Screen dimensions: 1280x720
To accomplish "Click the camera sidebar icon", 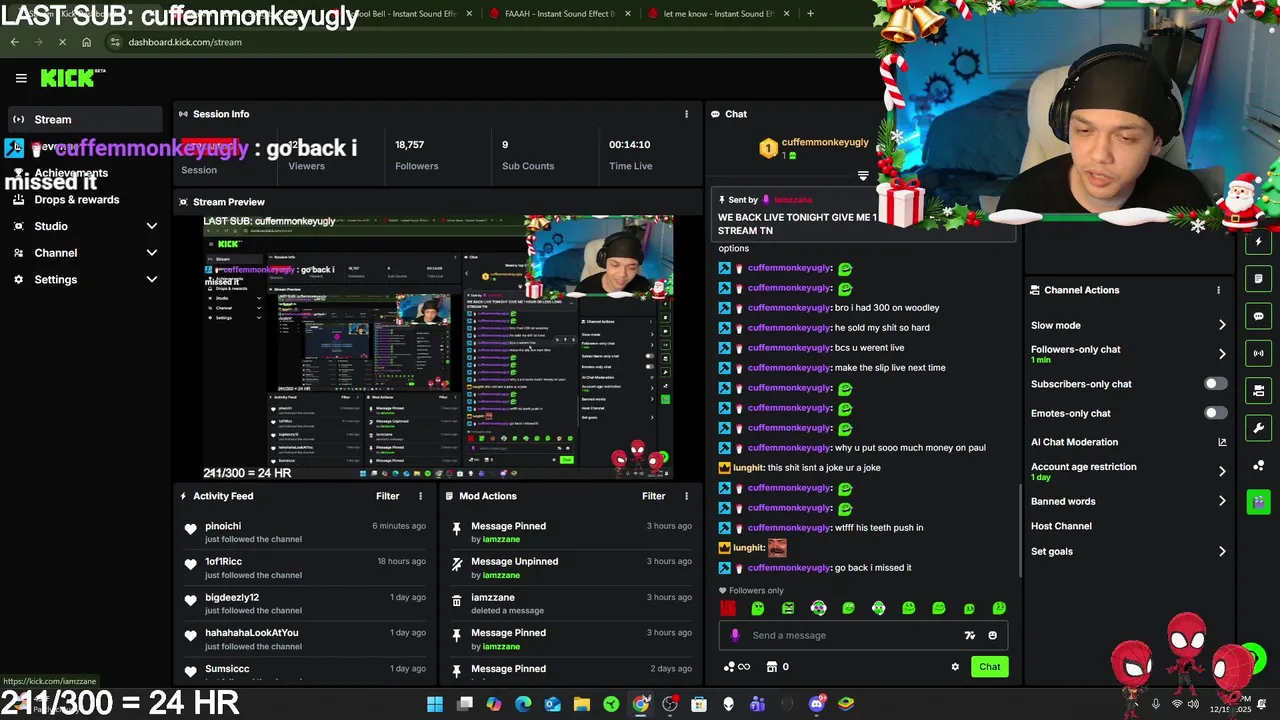I will tap(1259, 390).
